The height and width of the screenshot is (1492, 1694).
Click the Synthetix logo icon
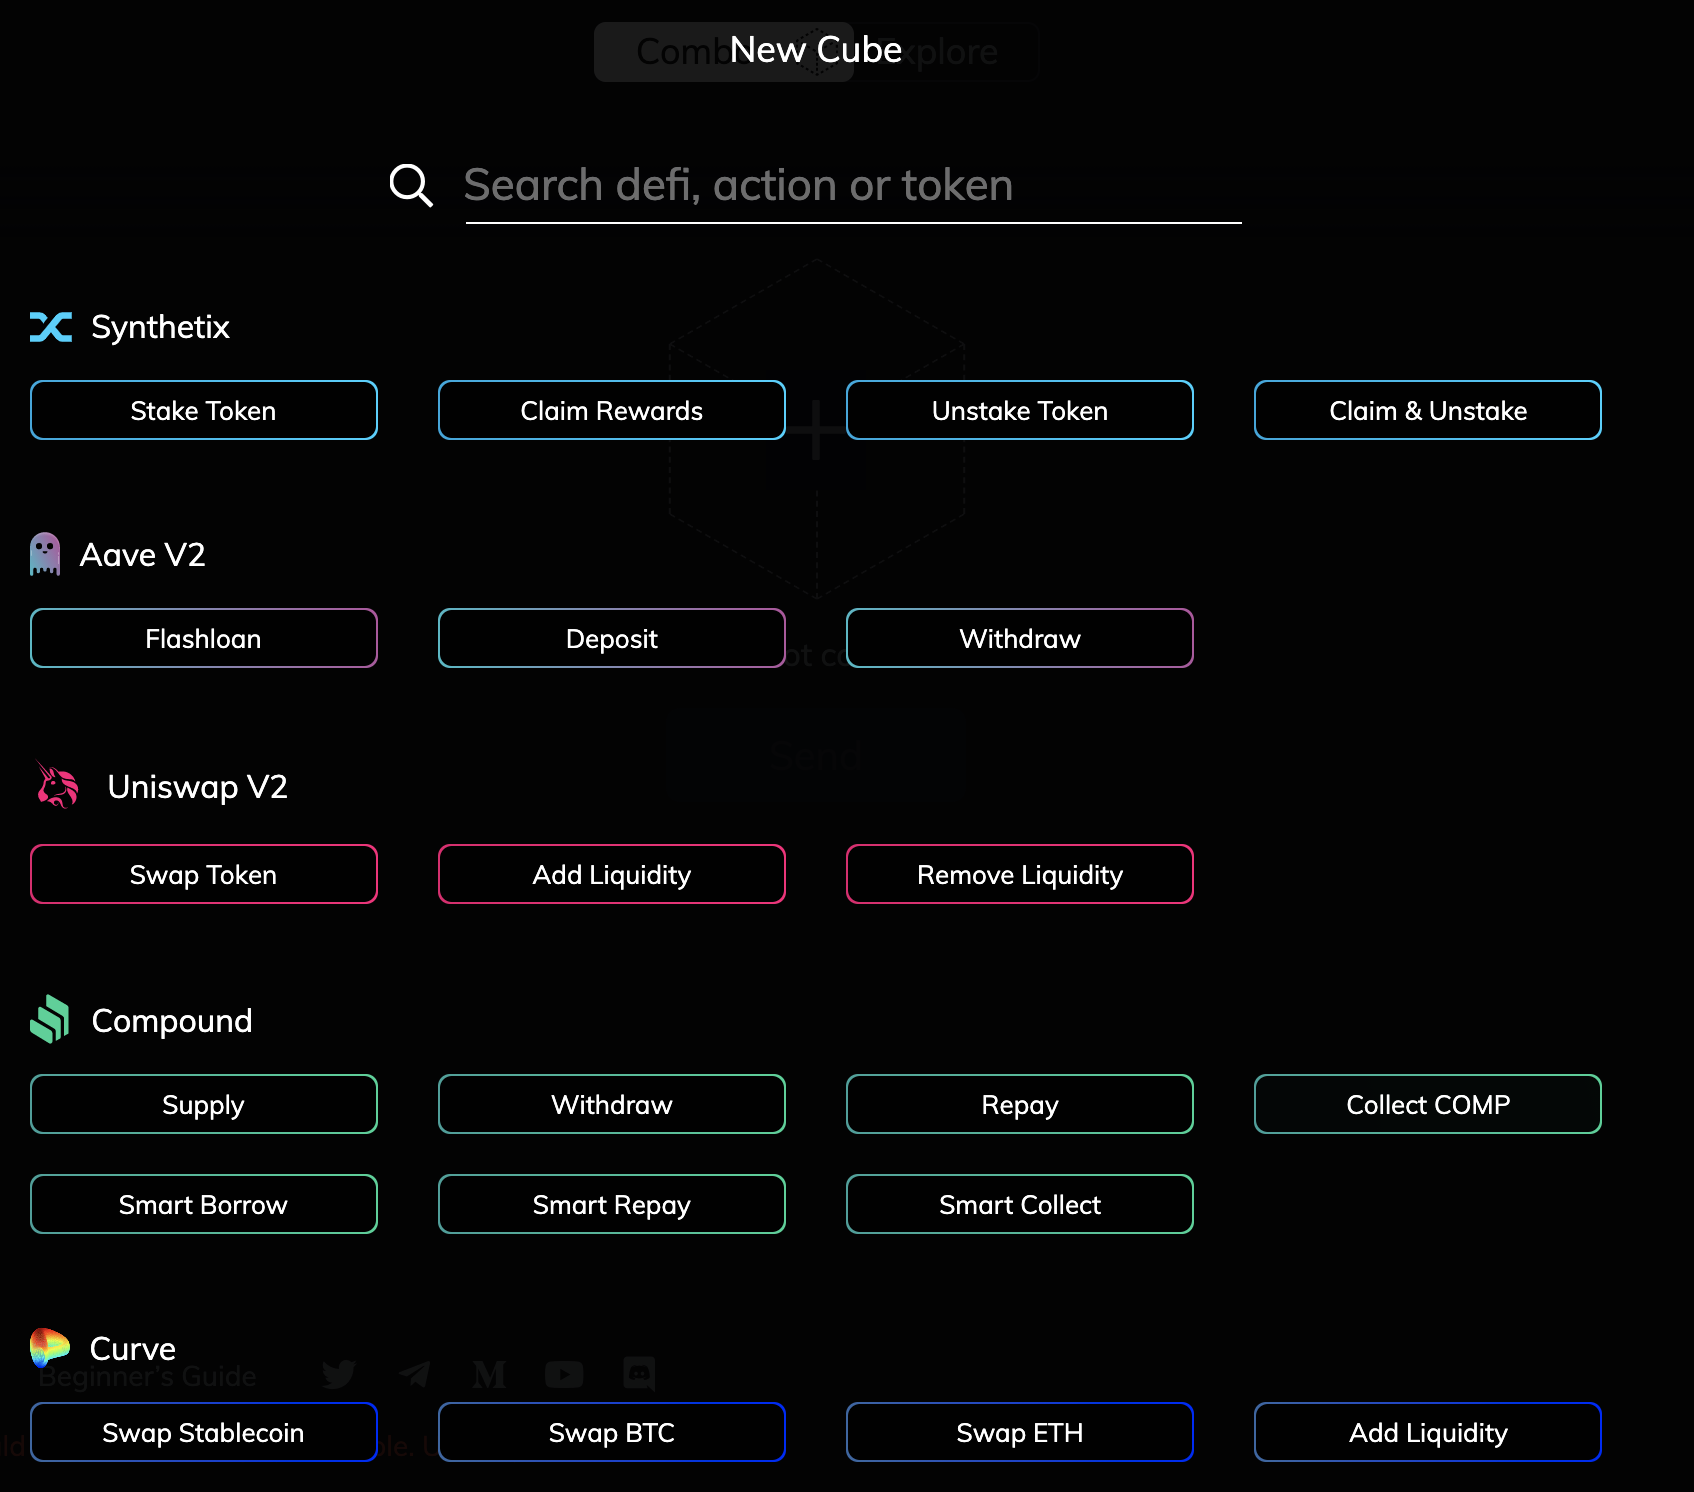click(51, 327)
